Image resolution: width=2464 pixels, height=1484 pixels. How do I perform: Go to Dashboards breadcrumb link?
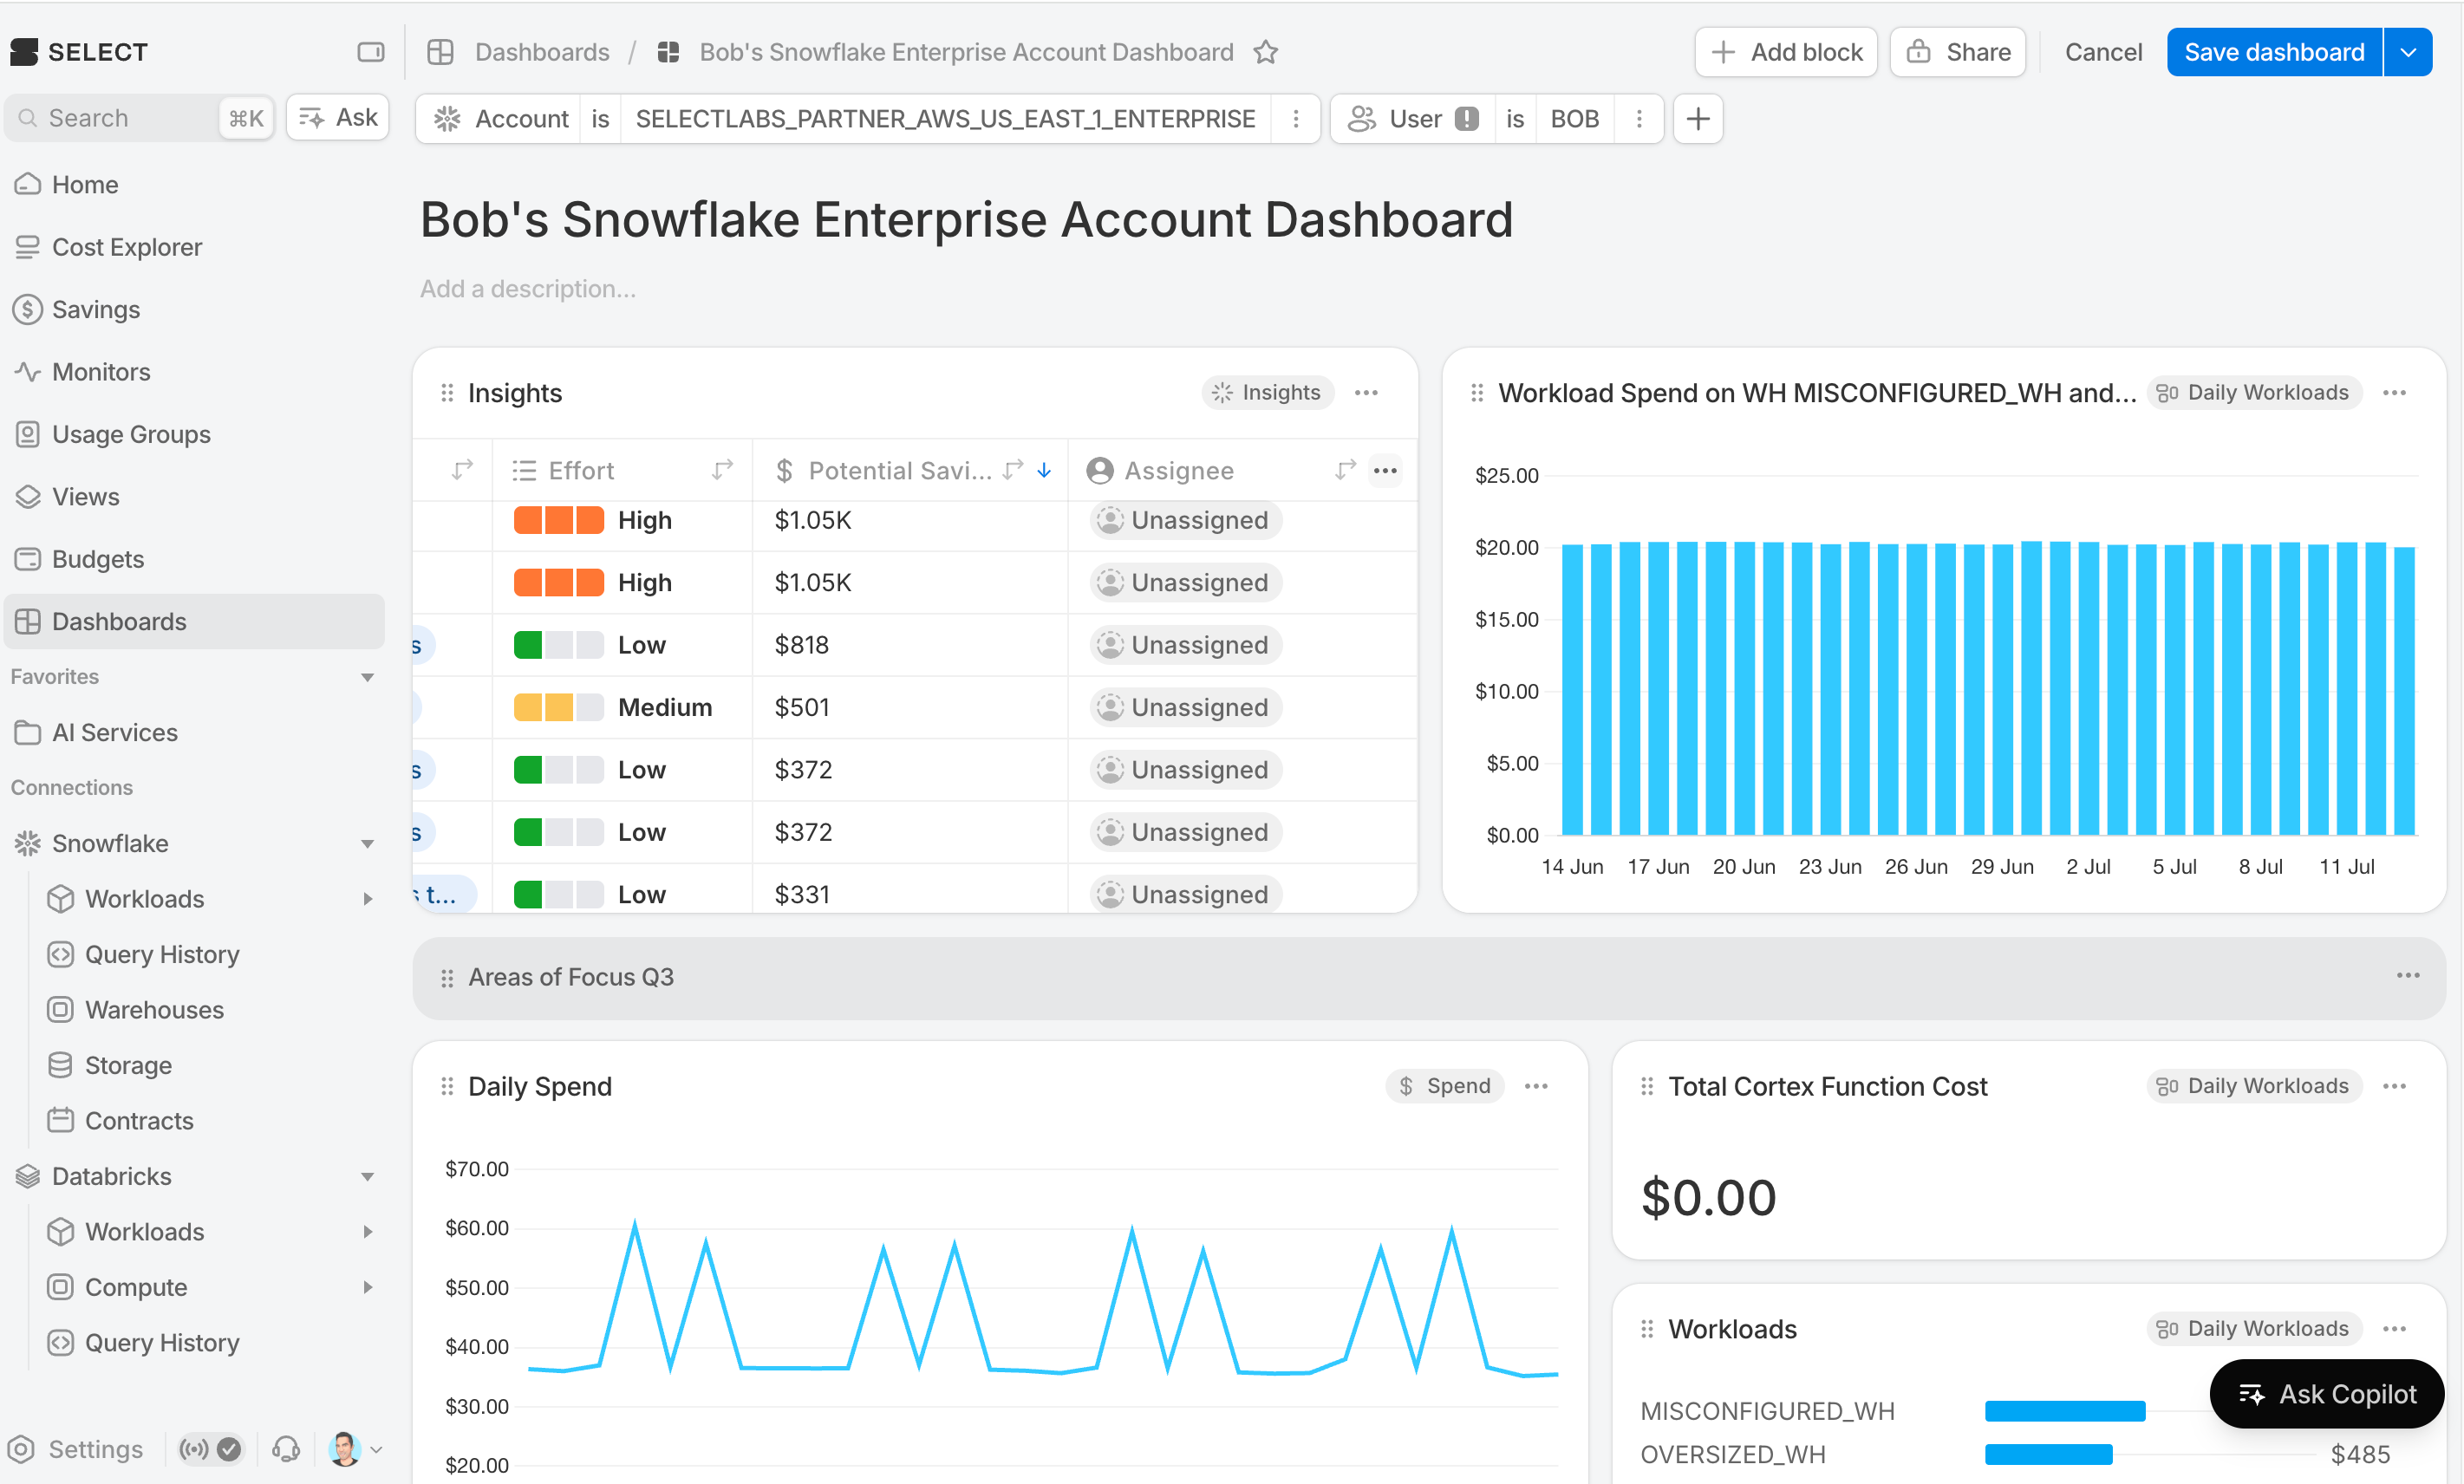(542, 52)
